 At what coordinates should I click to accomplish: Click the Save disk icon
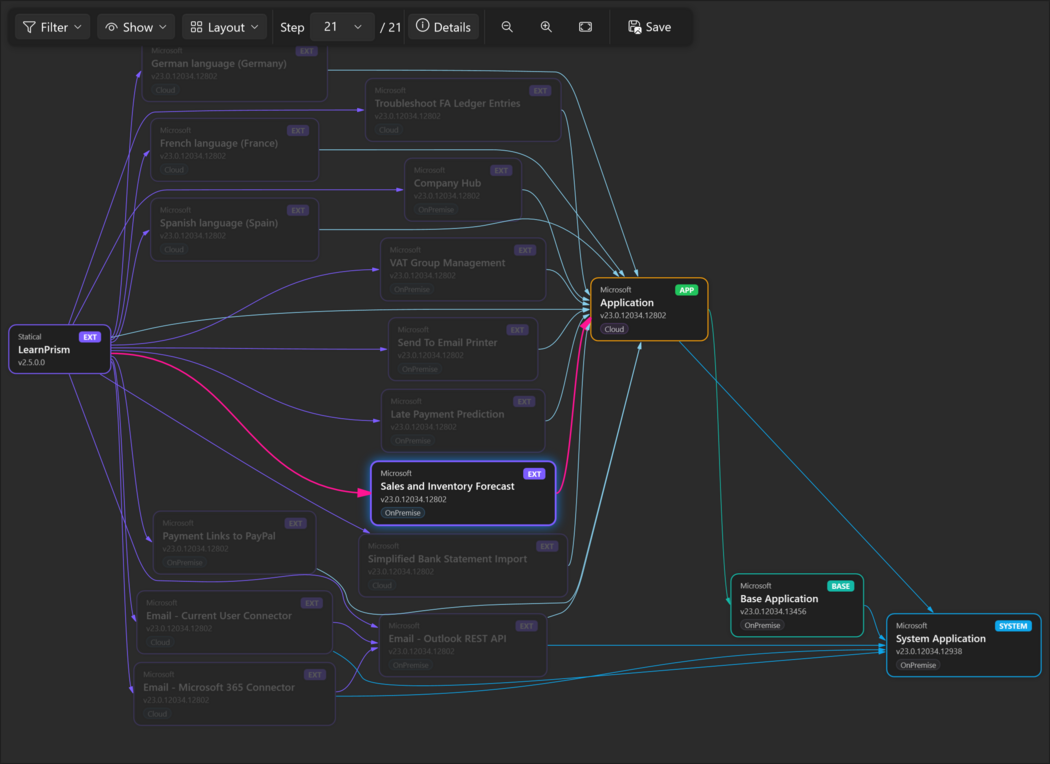(x=634, y=27)
